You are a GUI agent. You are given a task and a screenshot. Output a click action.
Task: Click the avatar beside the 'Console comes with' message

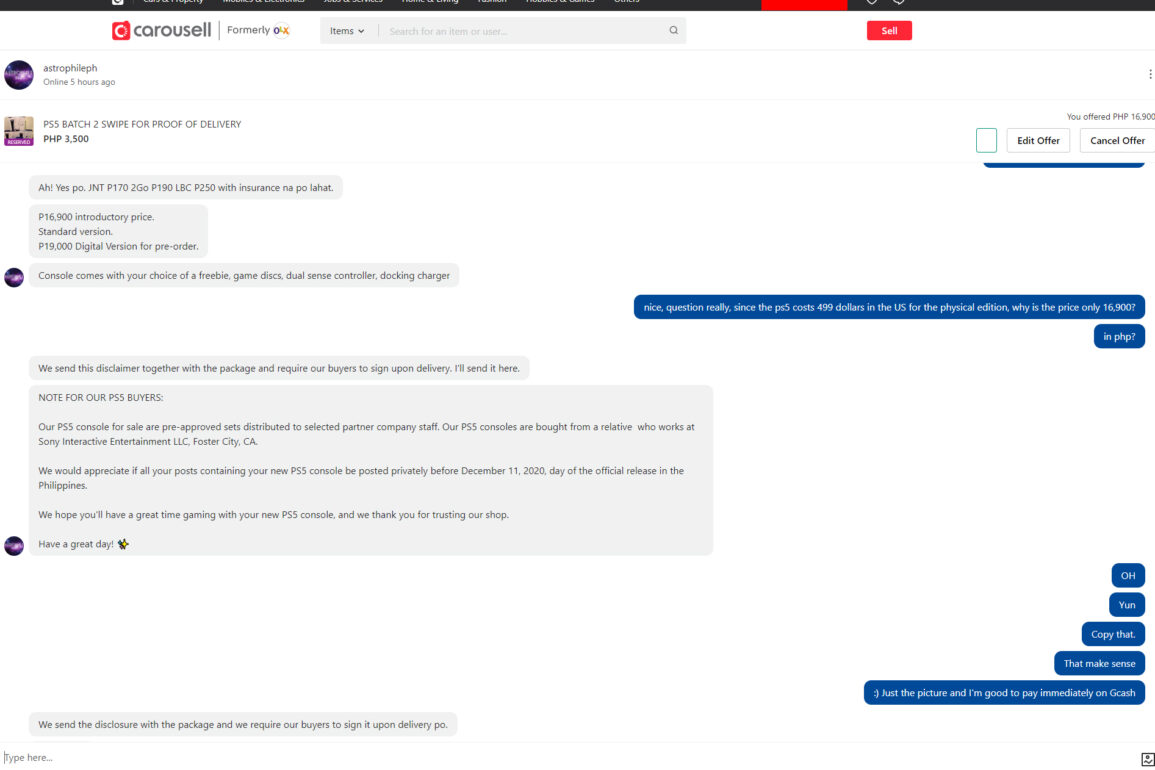coord(14,277)
